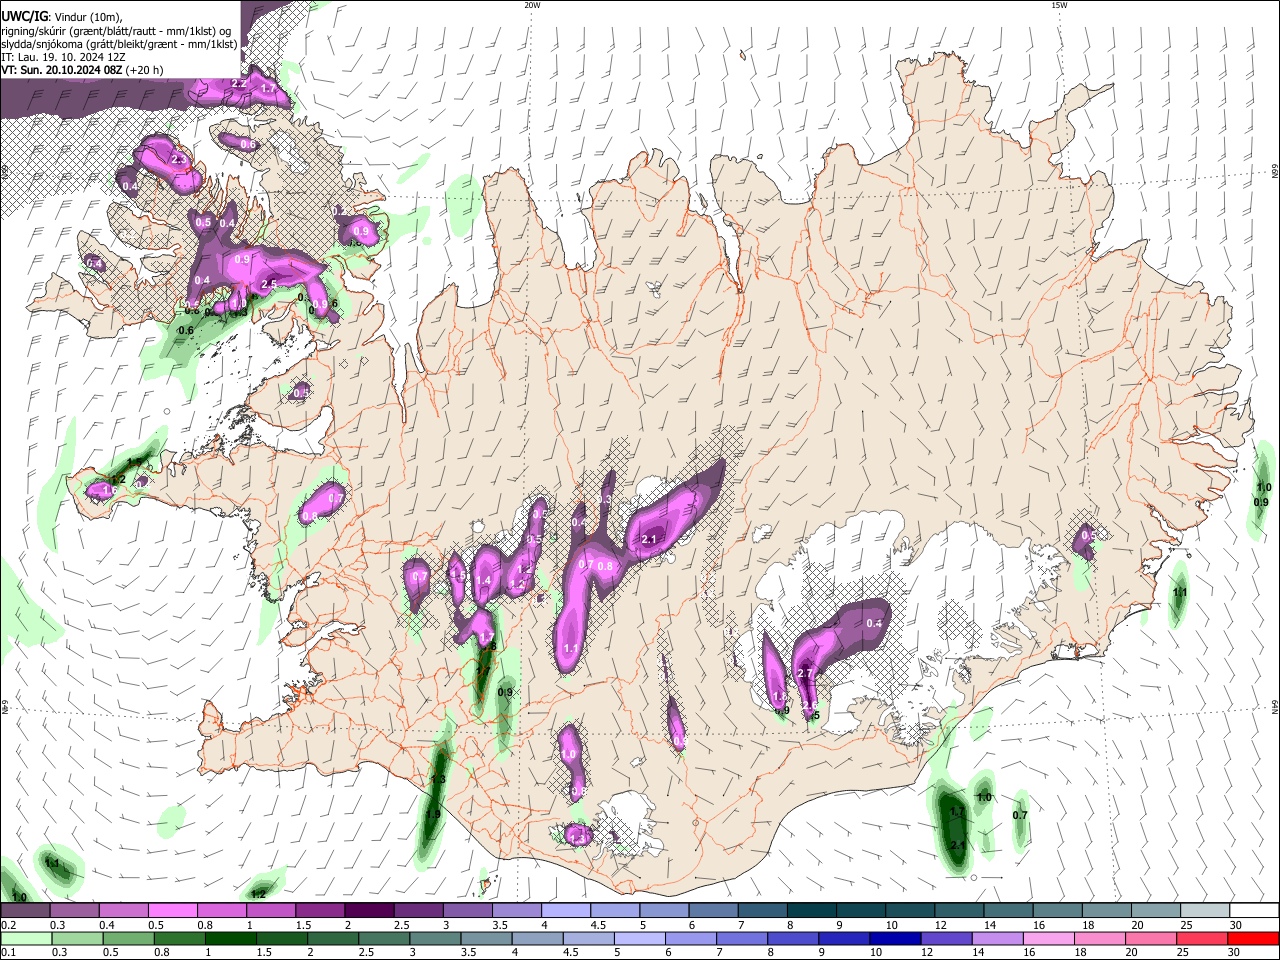
Task: Select the 10 deep blue swatch in lower legend
Action: pos(893,938)
